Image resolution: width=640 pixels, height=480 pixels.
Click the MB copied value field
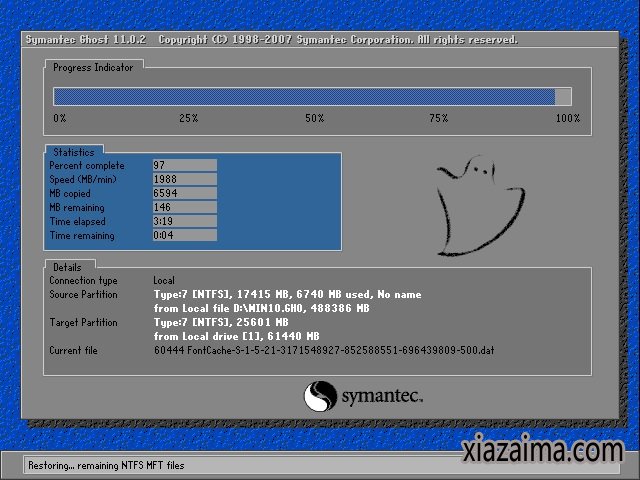coord(184,193)
